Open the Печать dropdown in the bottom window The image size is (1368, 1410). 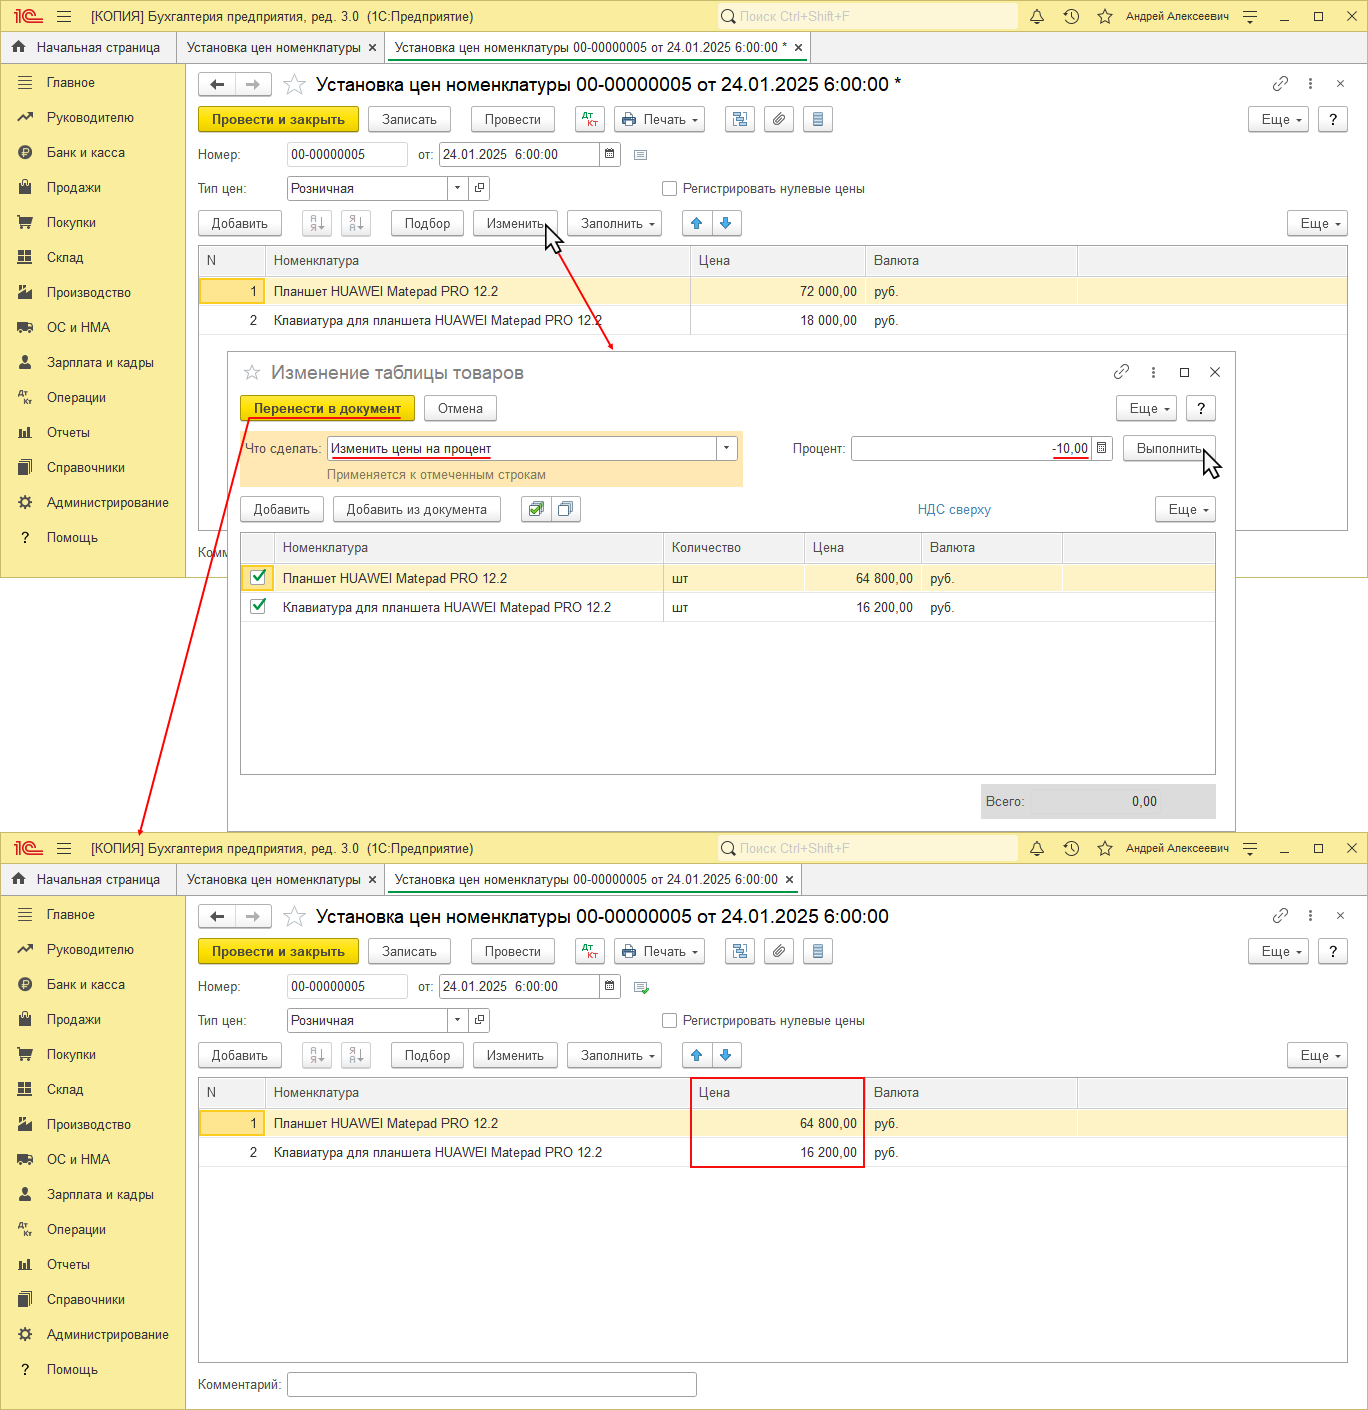(659, 951)
